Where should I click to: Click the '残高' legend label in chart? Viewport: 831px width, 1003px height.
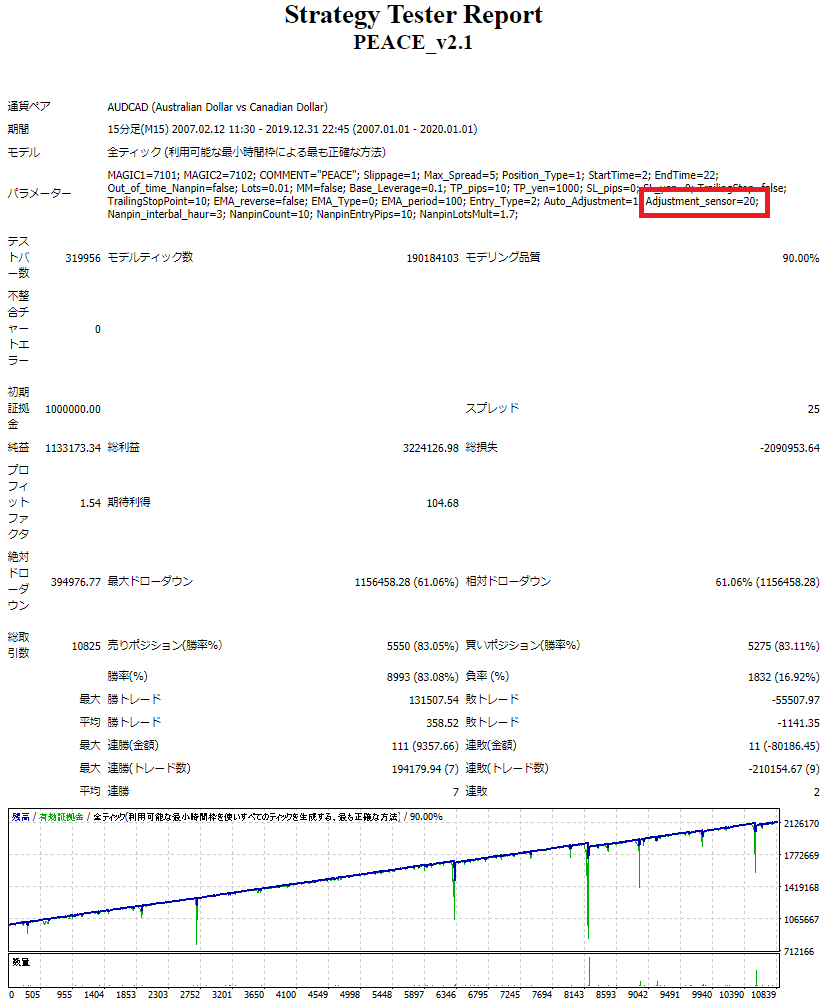[21, 817]
